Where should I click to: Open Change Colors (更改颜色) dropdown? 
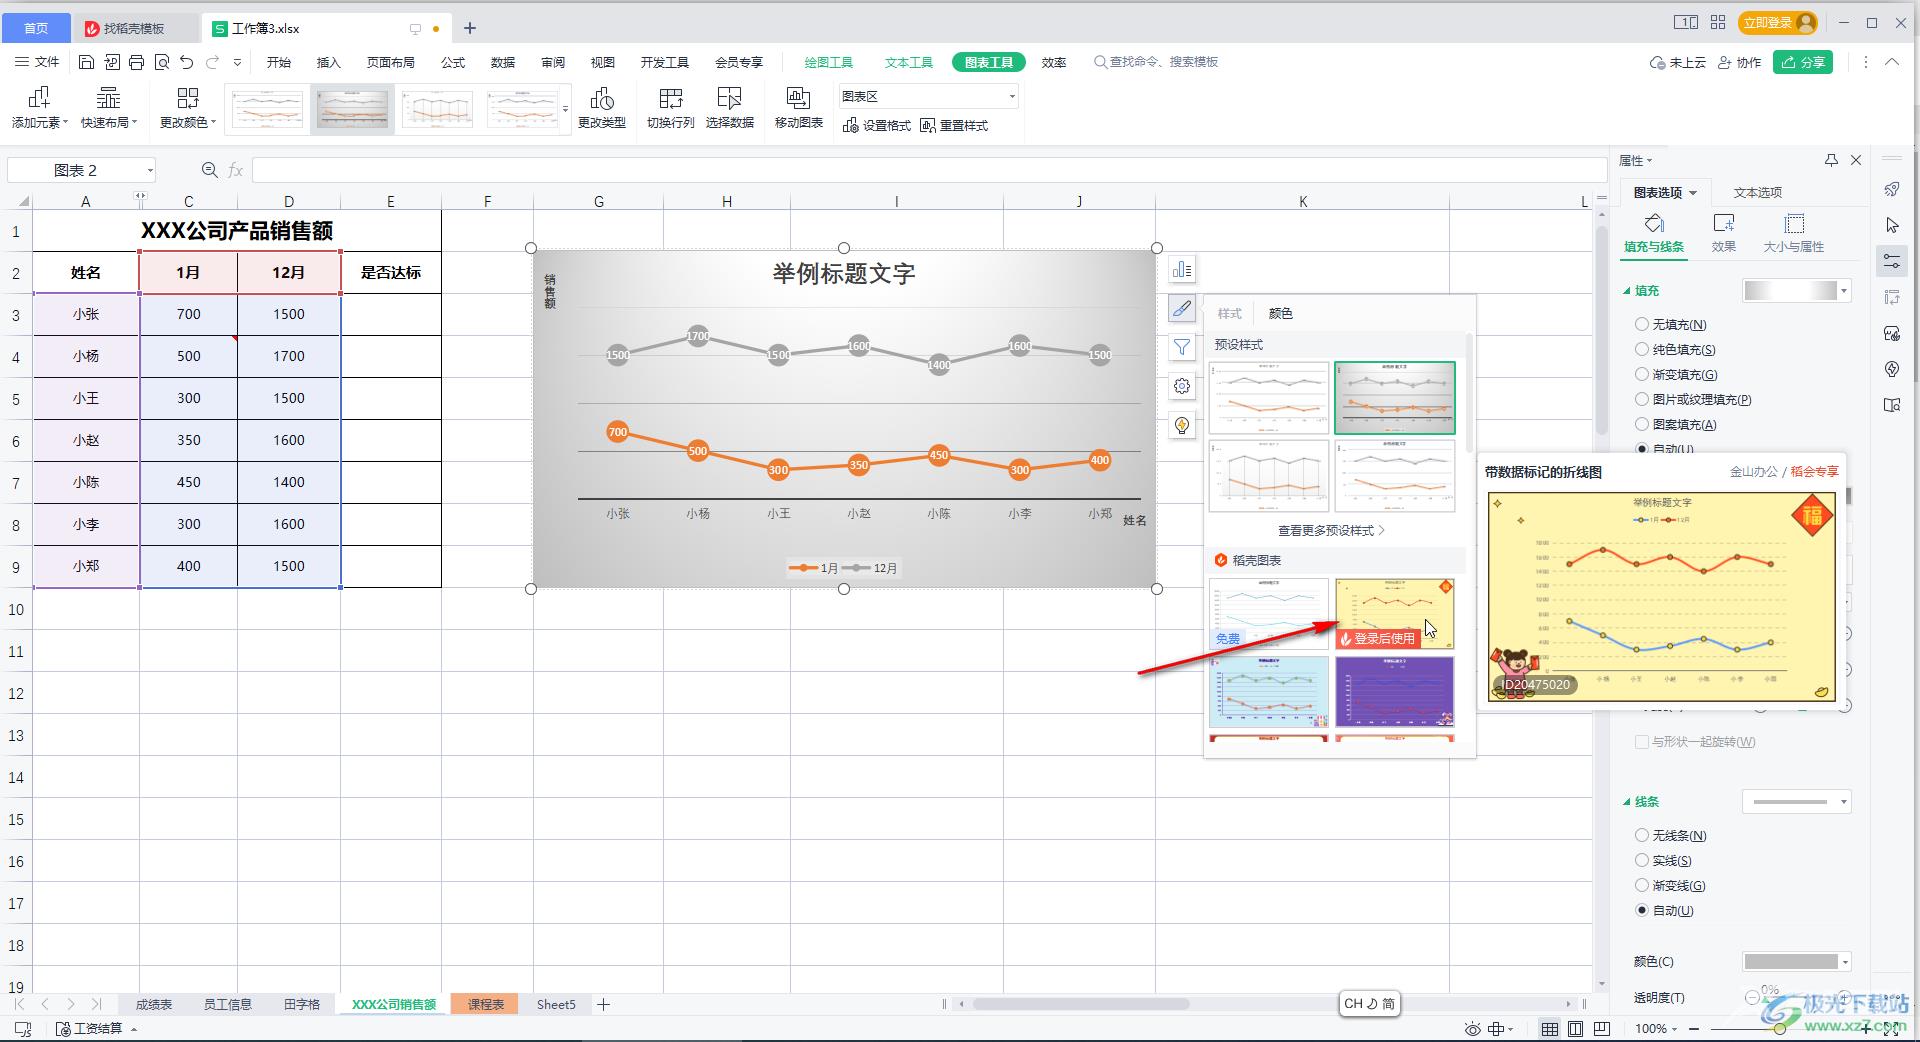pos(188,108)
